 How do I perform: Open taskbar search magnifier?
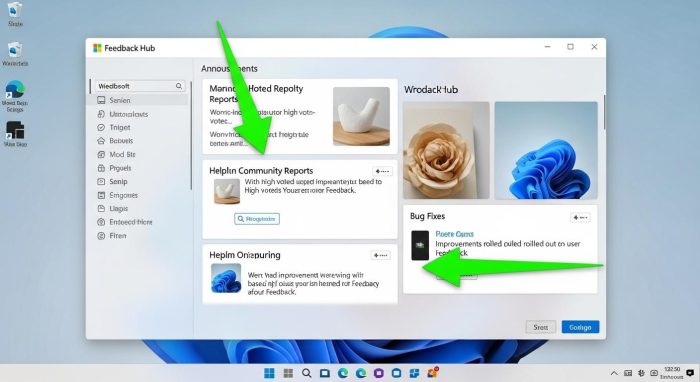(x=306, y=373)
